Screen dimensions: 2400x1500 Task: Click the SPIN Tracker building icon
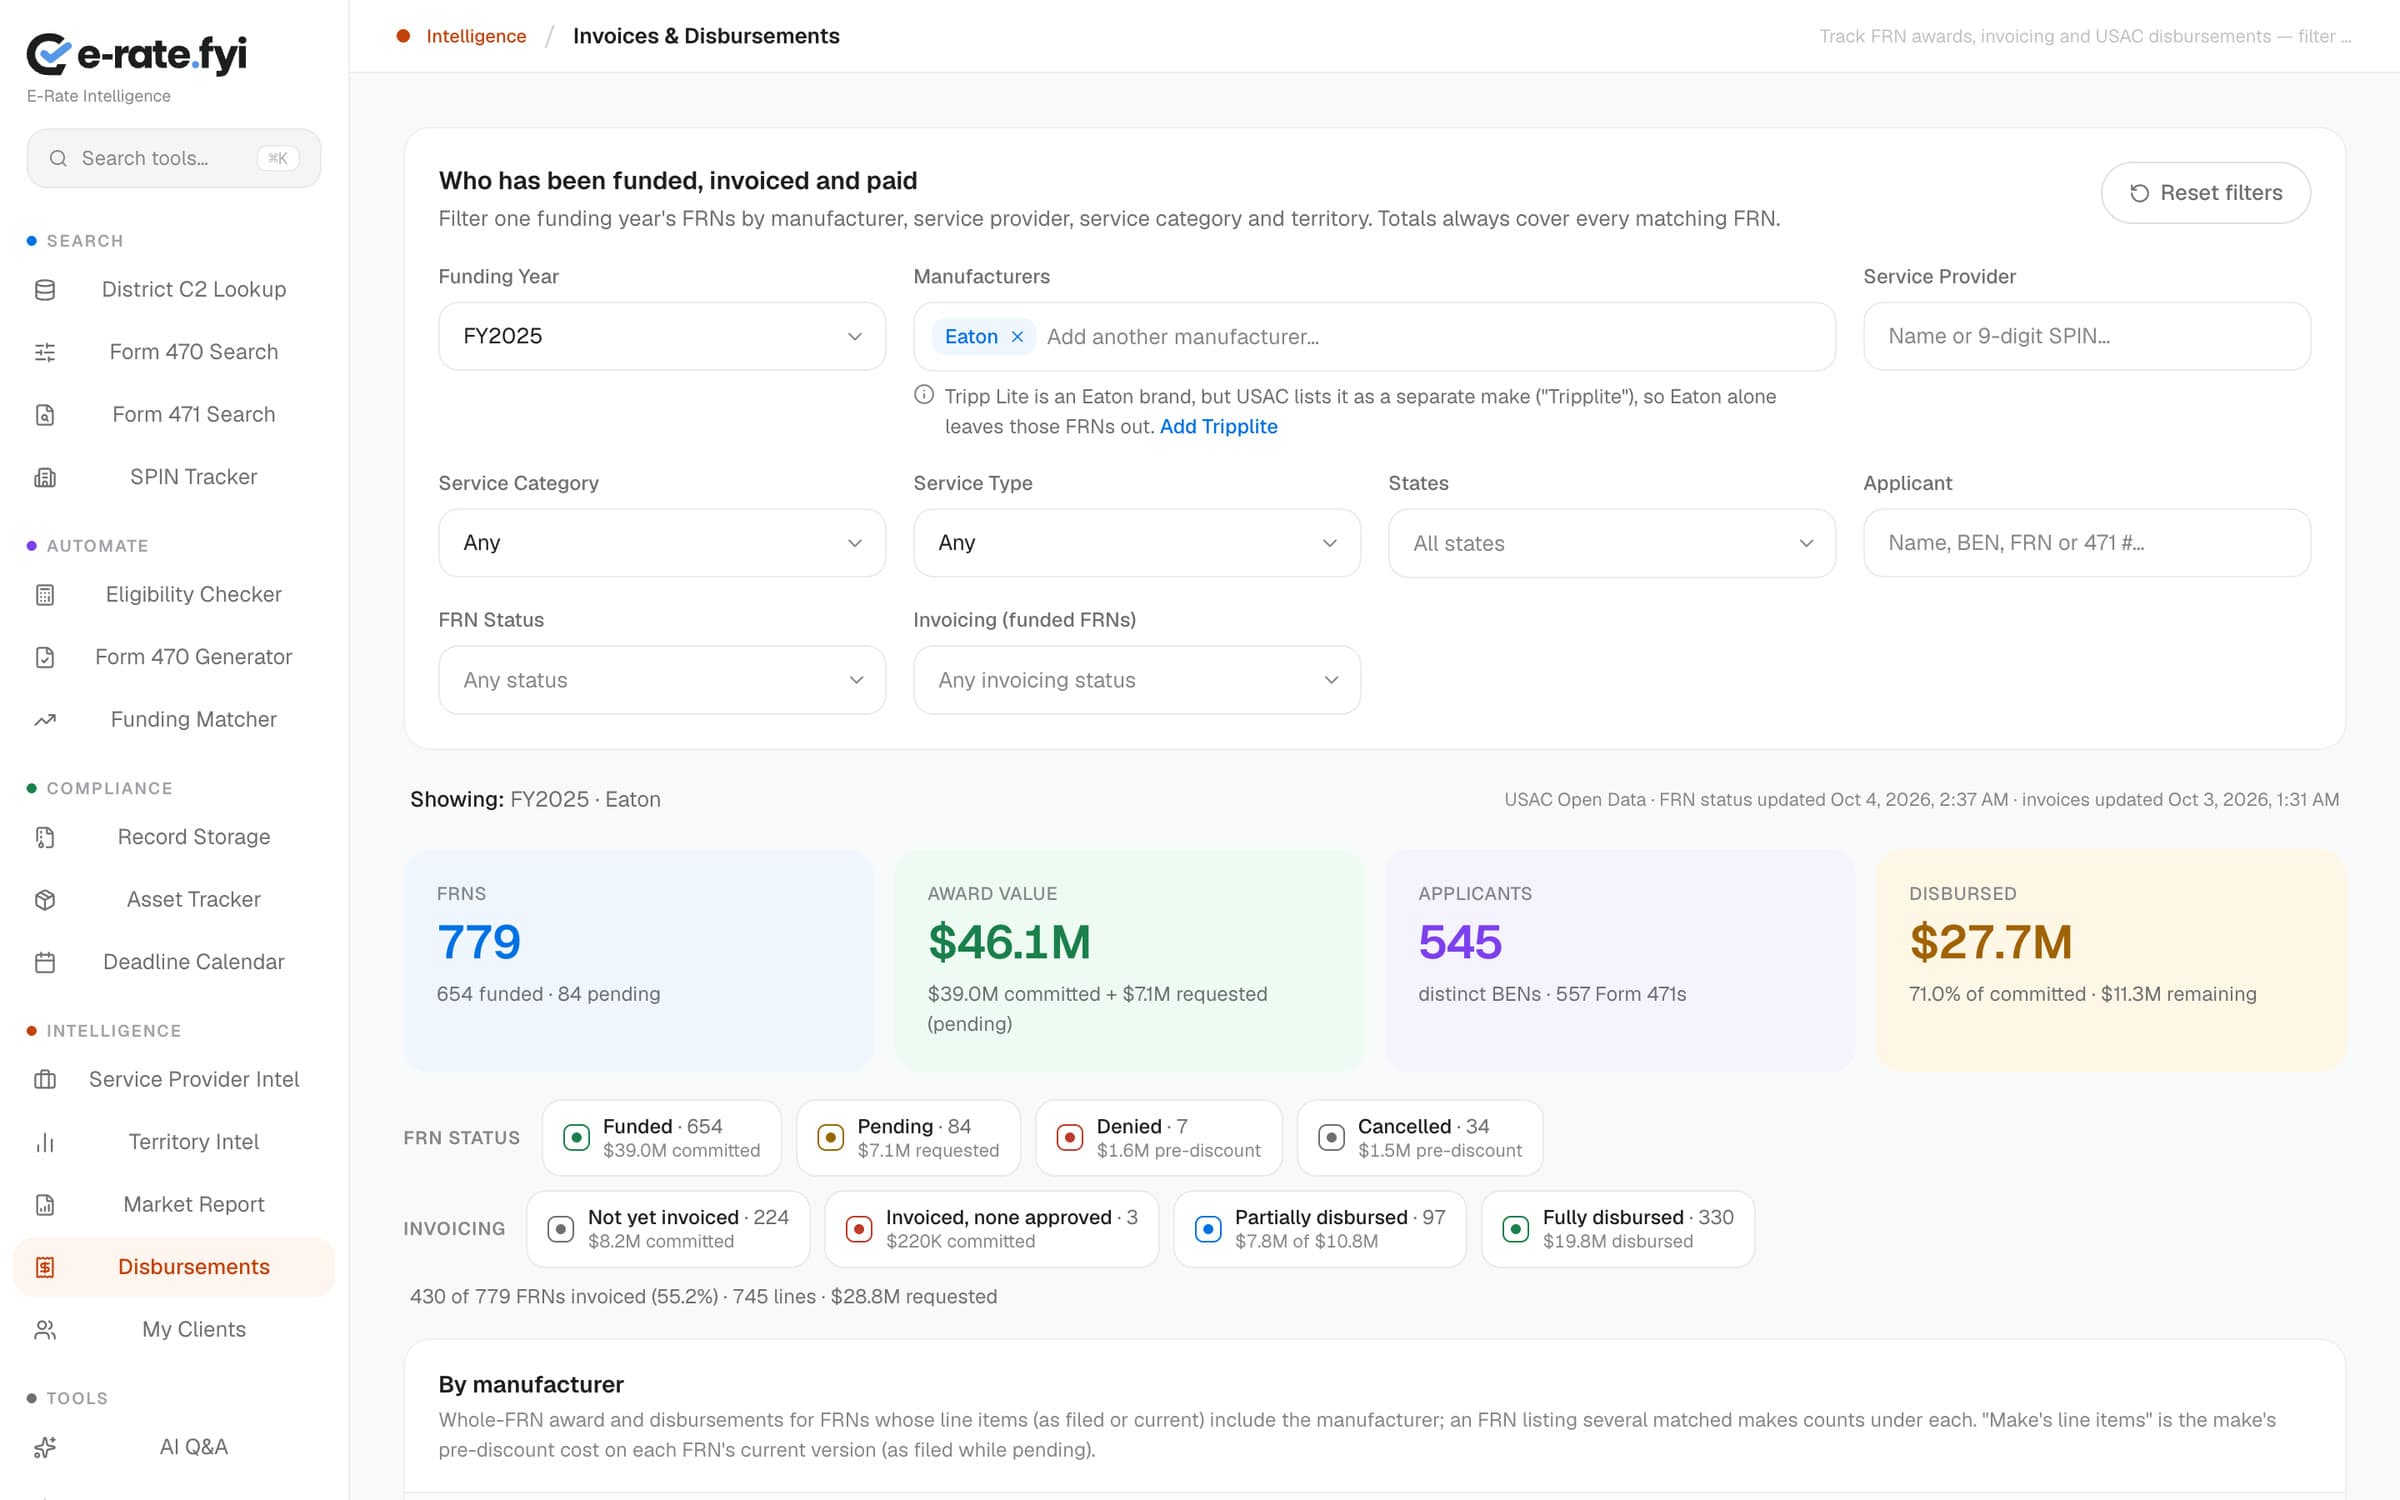[x=45, y=477]
